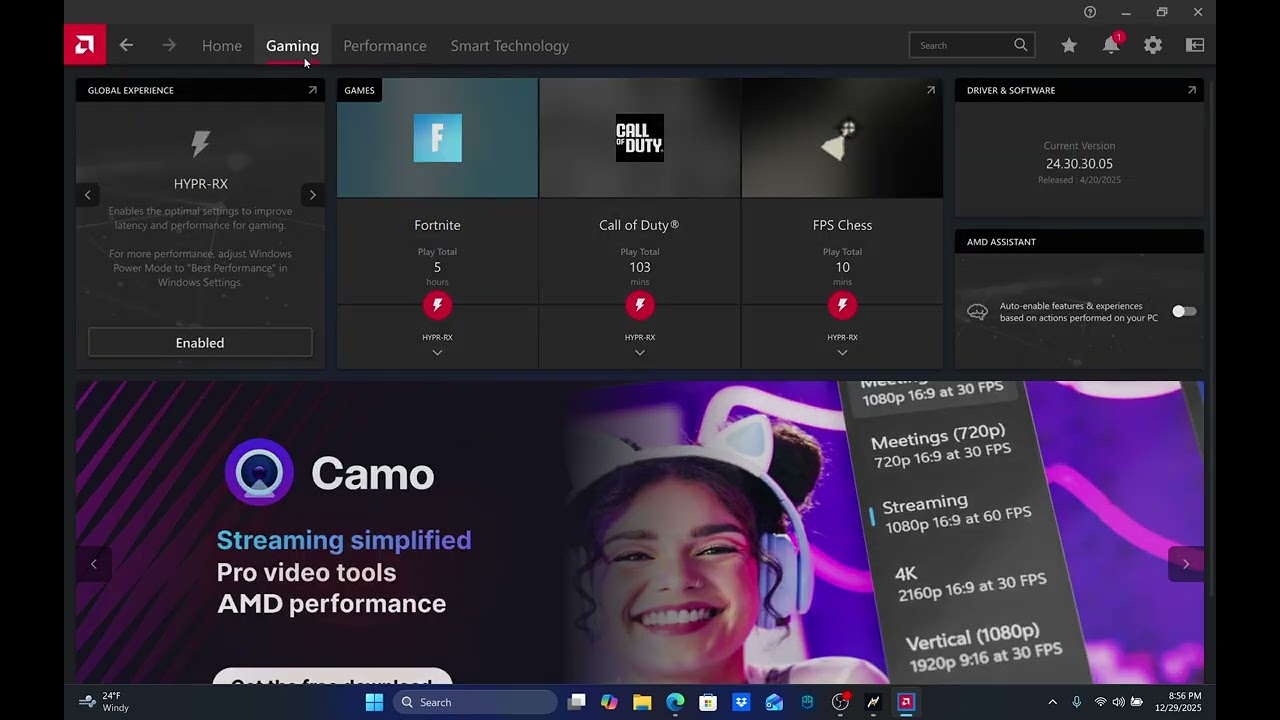Click the taskbar microphone icon
The width and height of the screenshot is (1280, 720).
coord(1076,702)
